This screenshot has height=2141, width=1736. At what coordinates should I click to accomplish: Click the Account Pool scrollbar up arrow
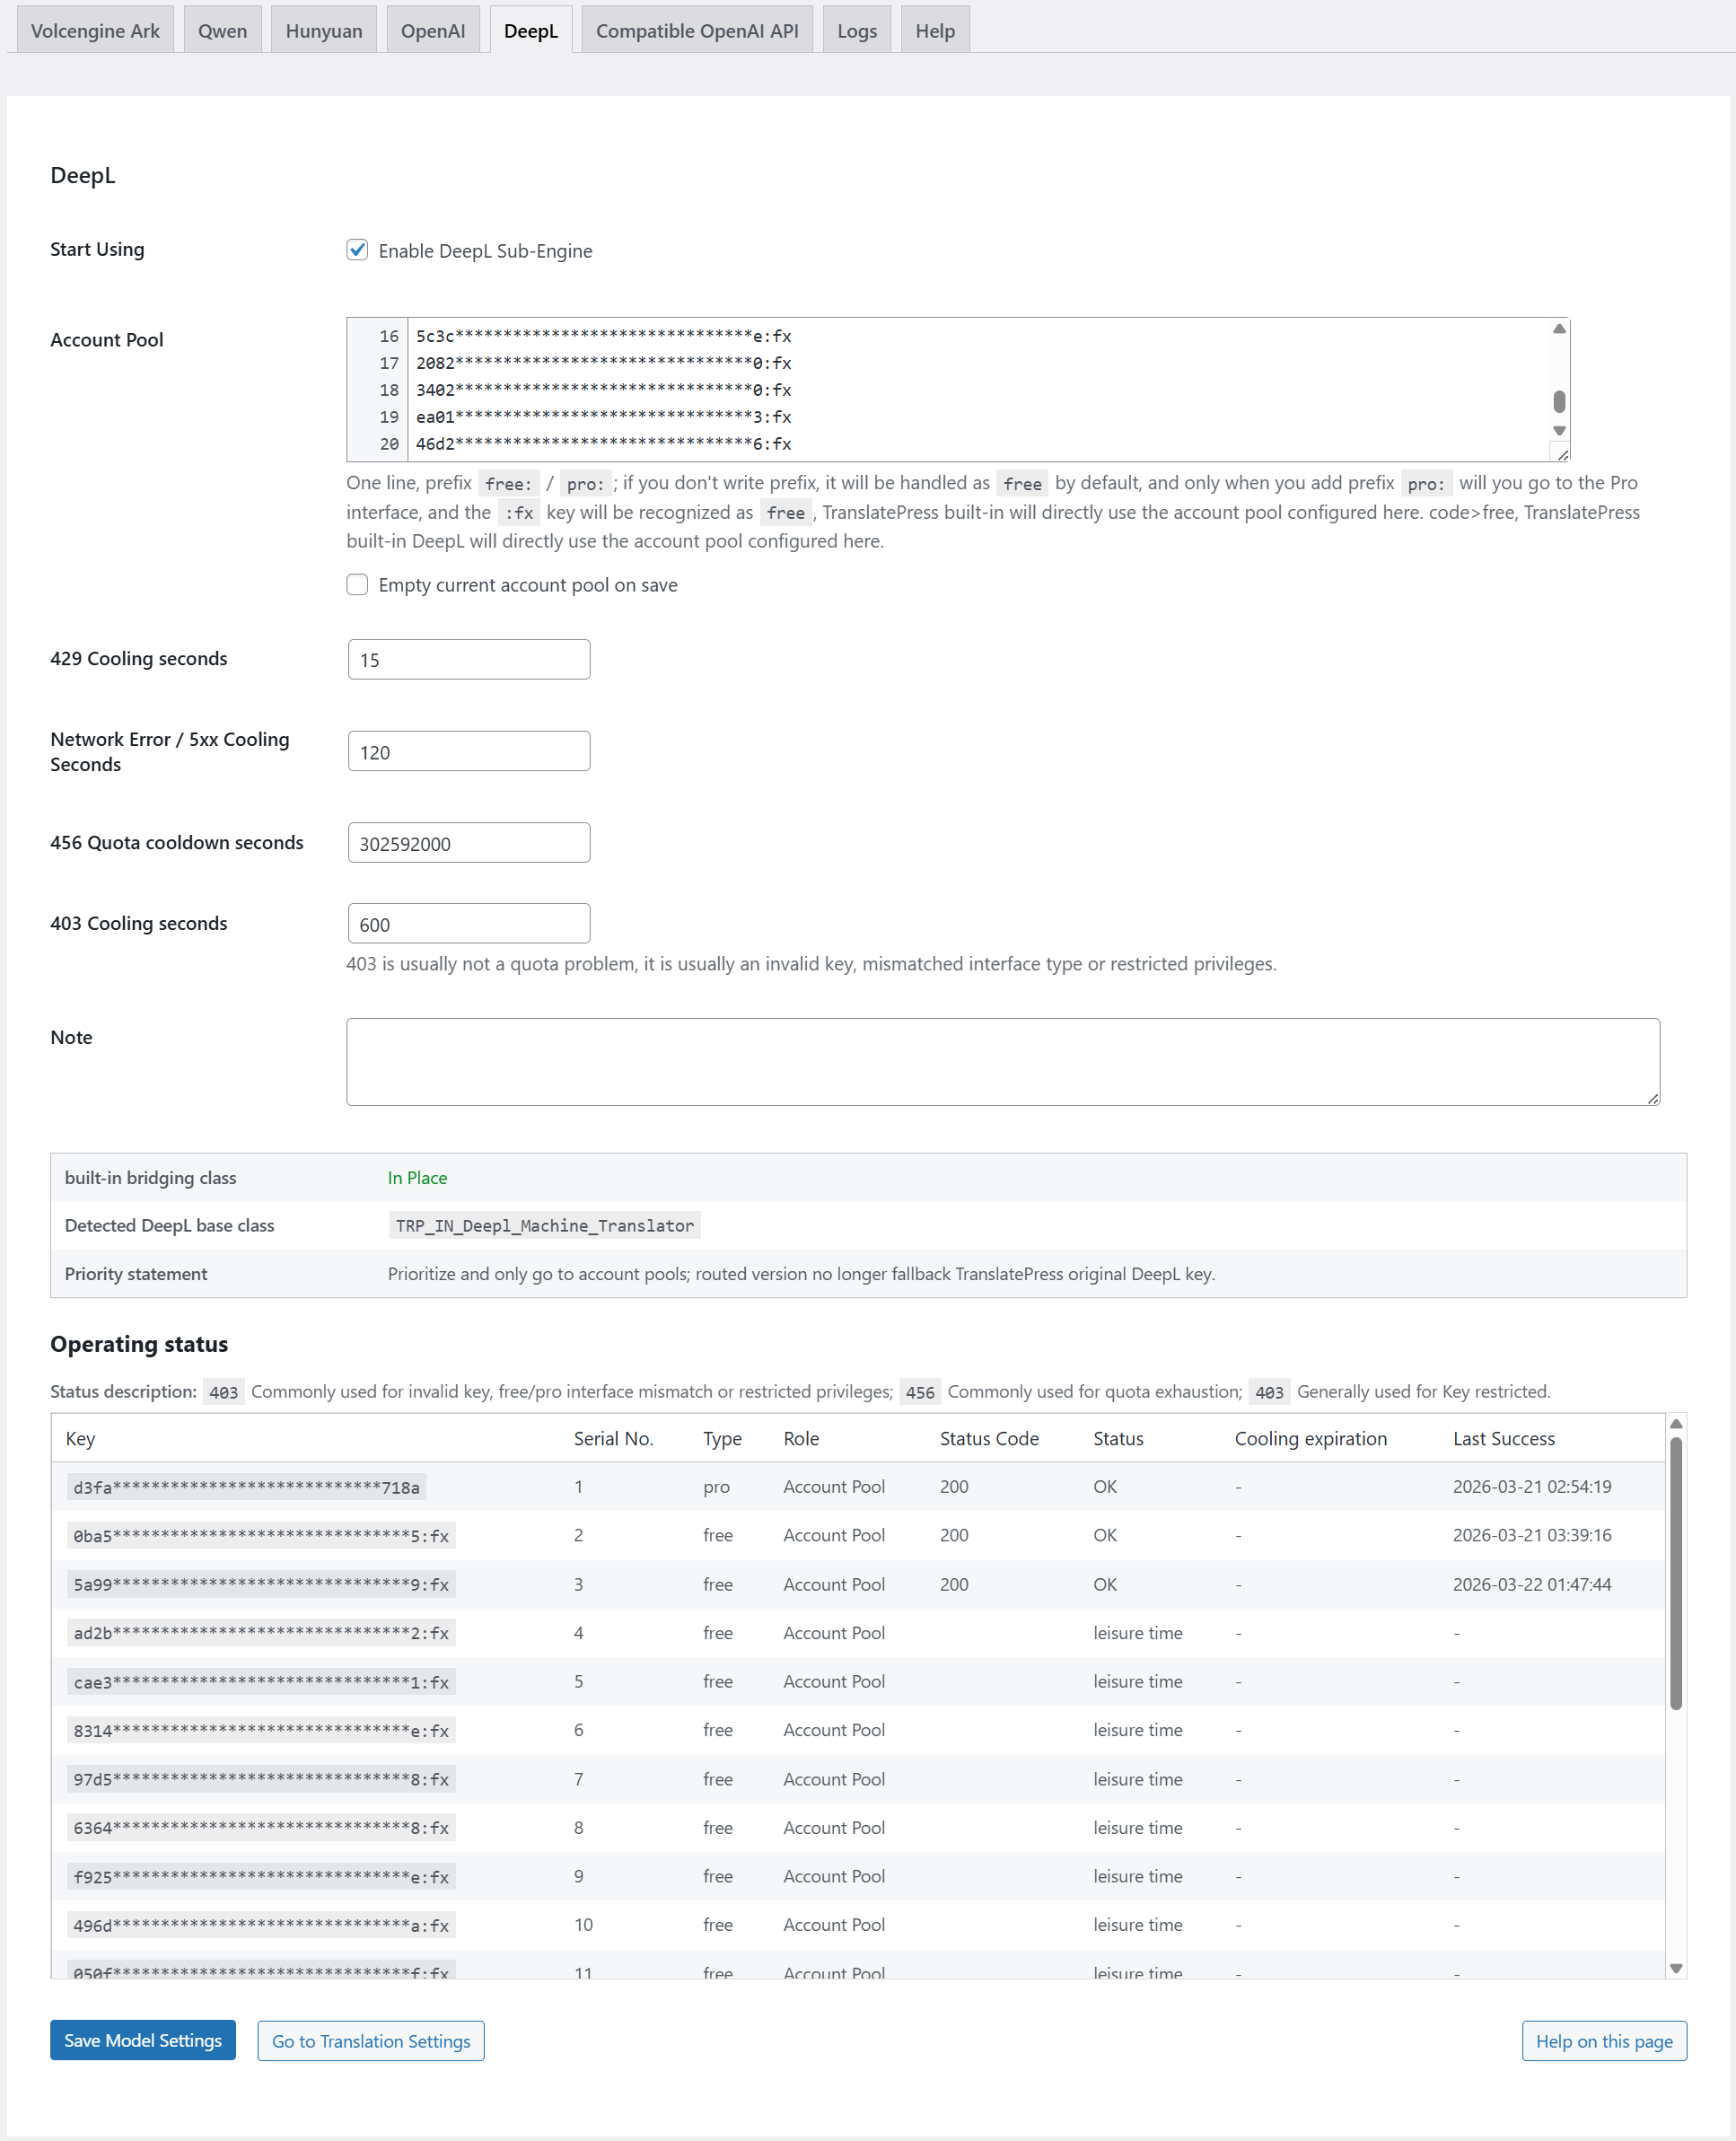(x=1559, y=329)
